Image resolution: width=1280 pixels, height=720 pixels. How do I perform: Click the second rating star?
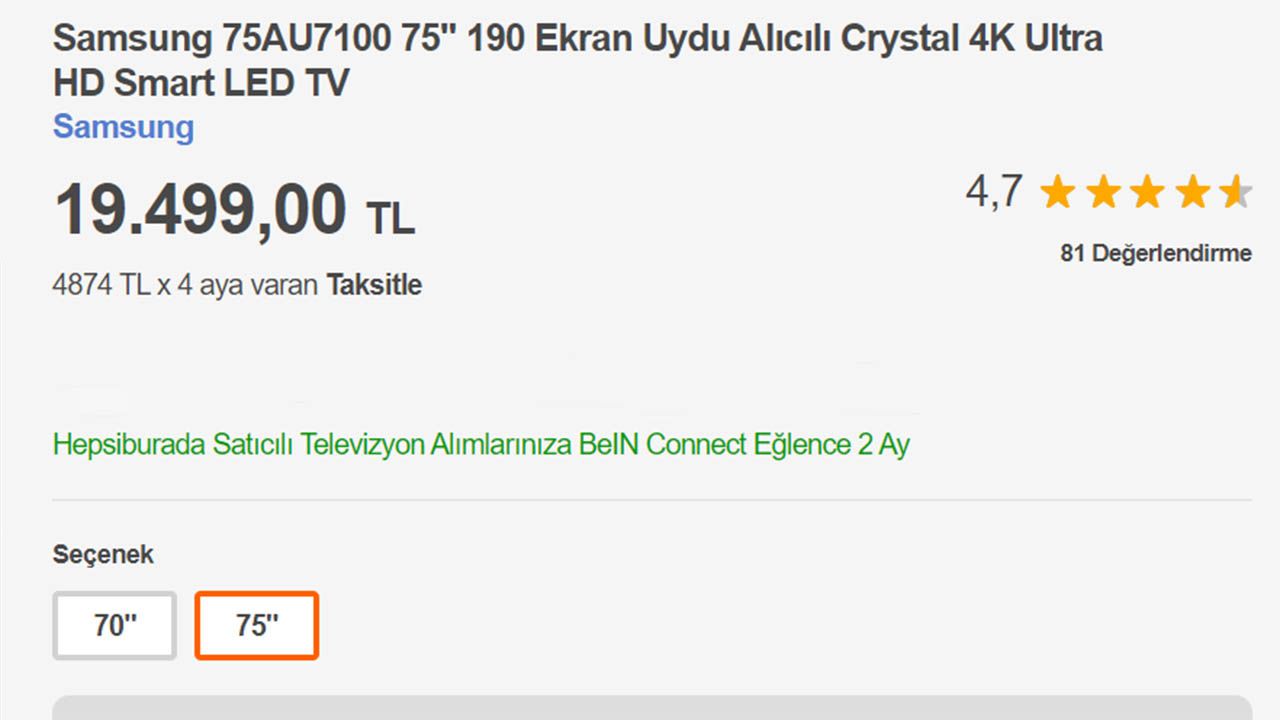[1103, 192]
